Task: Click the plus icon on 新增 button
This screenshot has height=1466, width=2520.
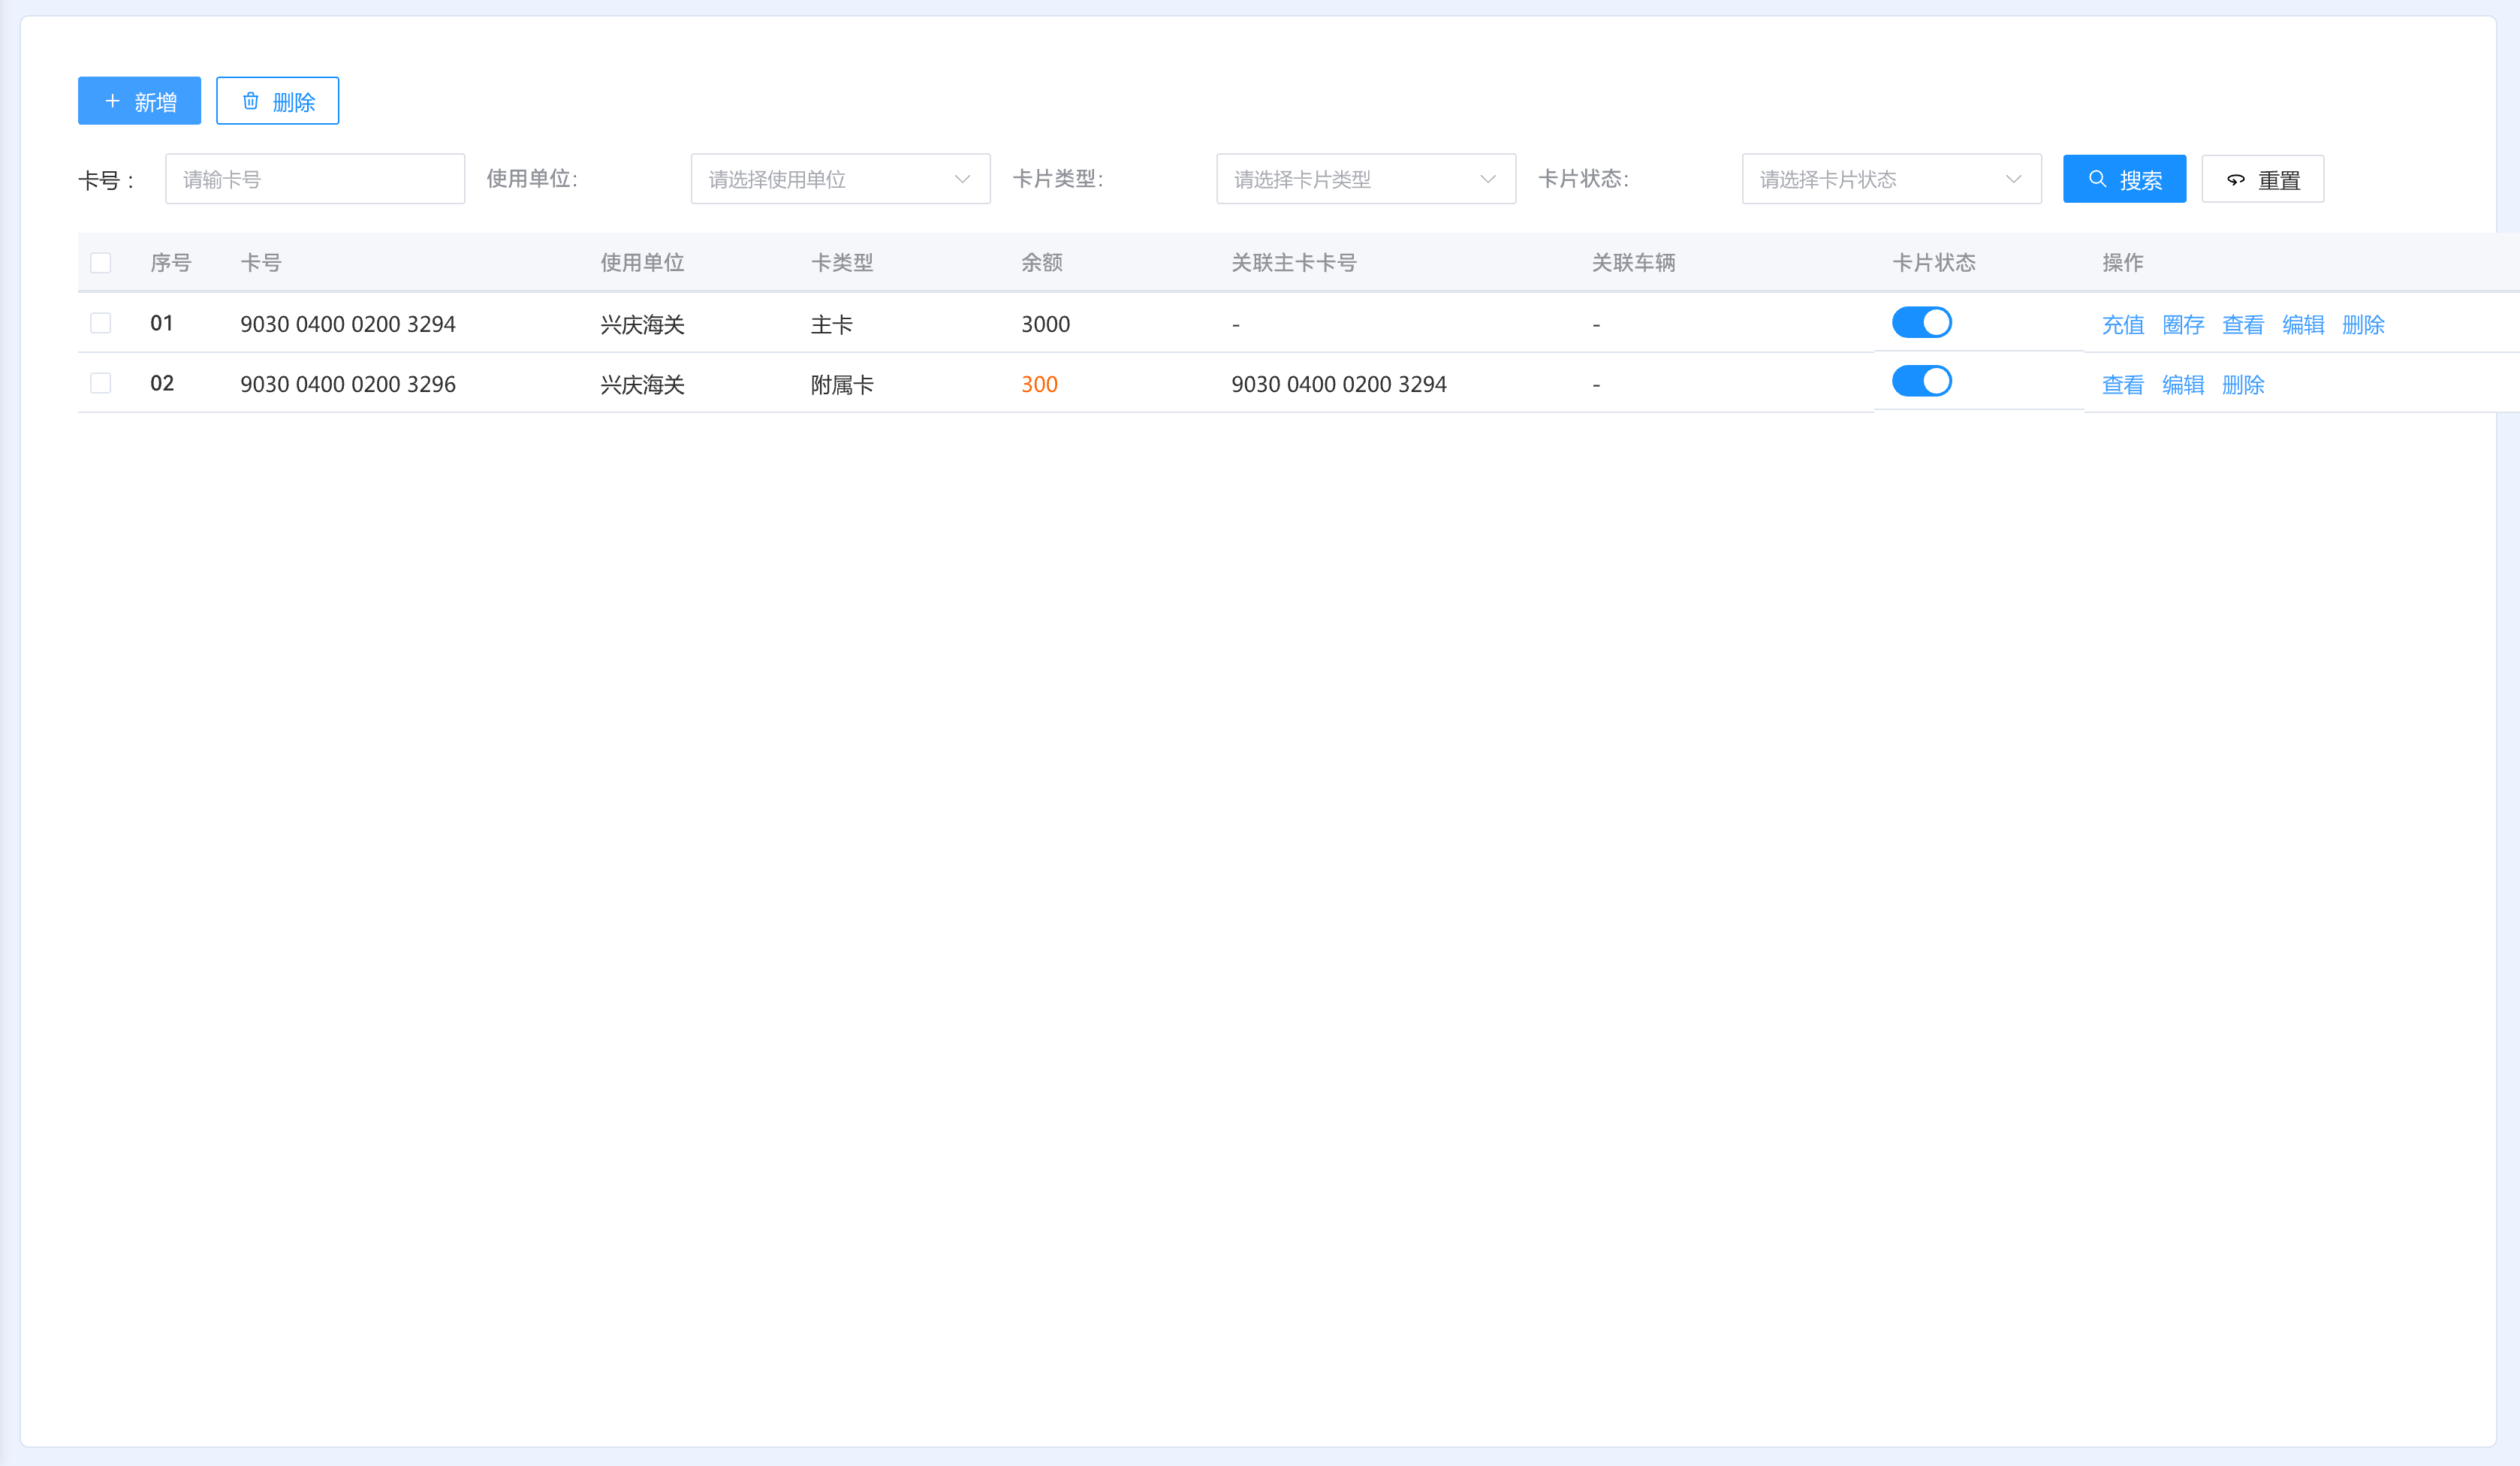Action: coord(112,101)
